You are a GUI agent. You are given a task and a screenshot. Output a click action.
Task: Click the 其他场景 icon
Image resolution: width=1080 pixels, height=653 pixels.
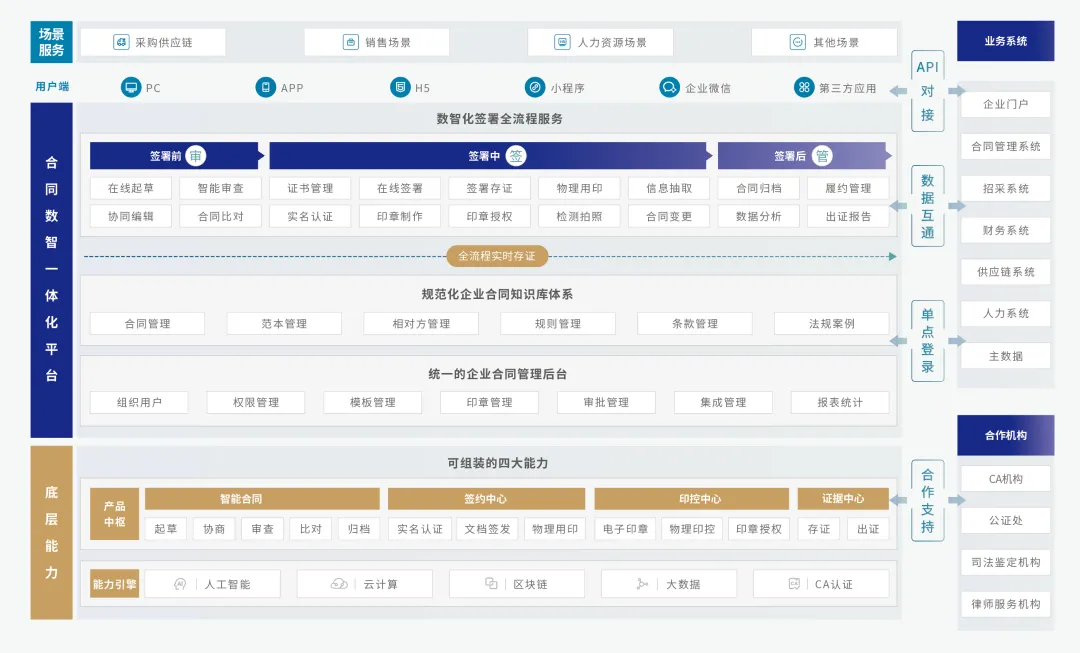[x=798, y=42]
